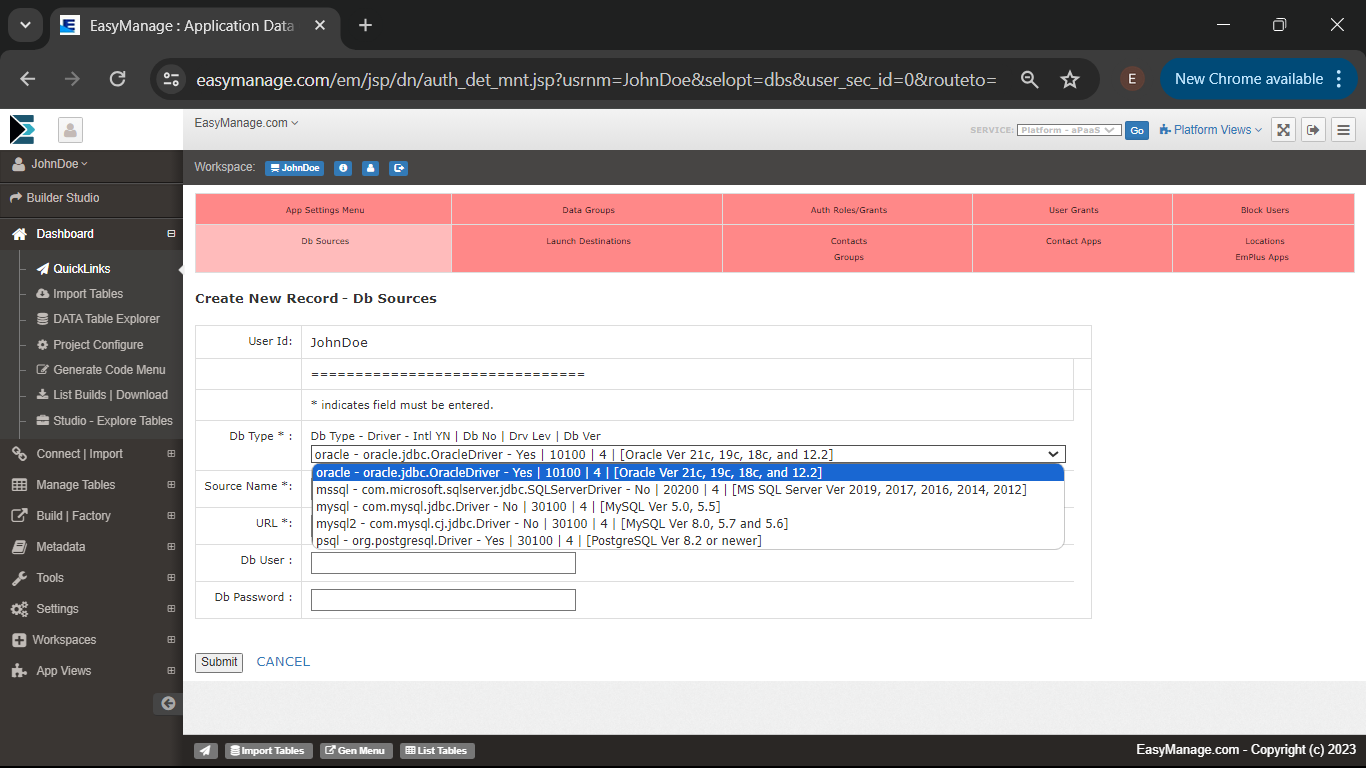Expand the Settings section

[x=171, y=609]
